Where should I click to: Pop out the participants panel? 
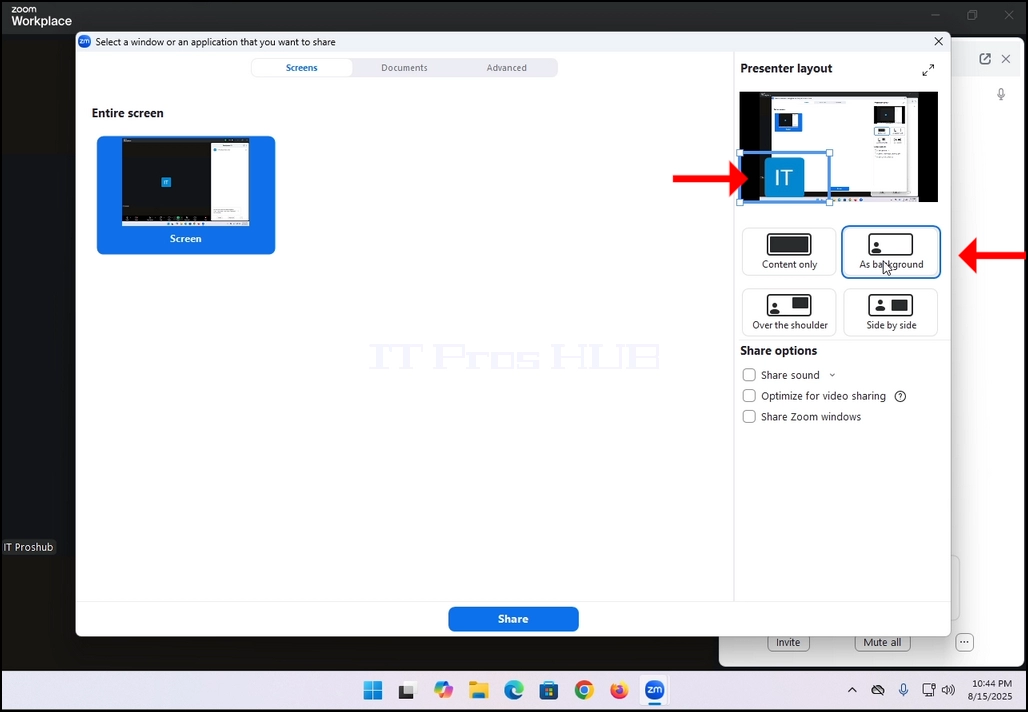pos(985,59)
